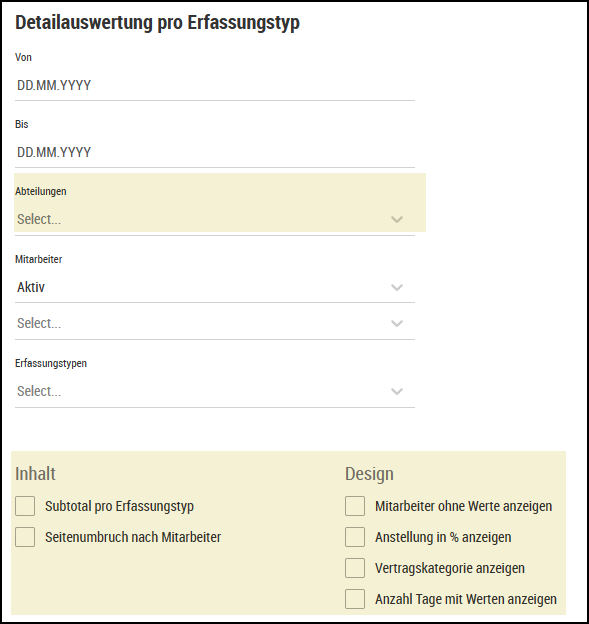Open the Mitarbeiter employee select dropdown
The height and width of the screenshot is (624, 589).
pos(215,323)
